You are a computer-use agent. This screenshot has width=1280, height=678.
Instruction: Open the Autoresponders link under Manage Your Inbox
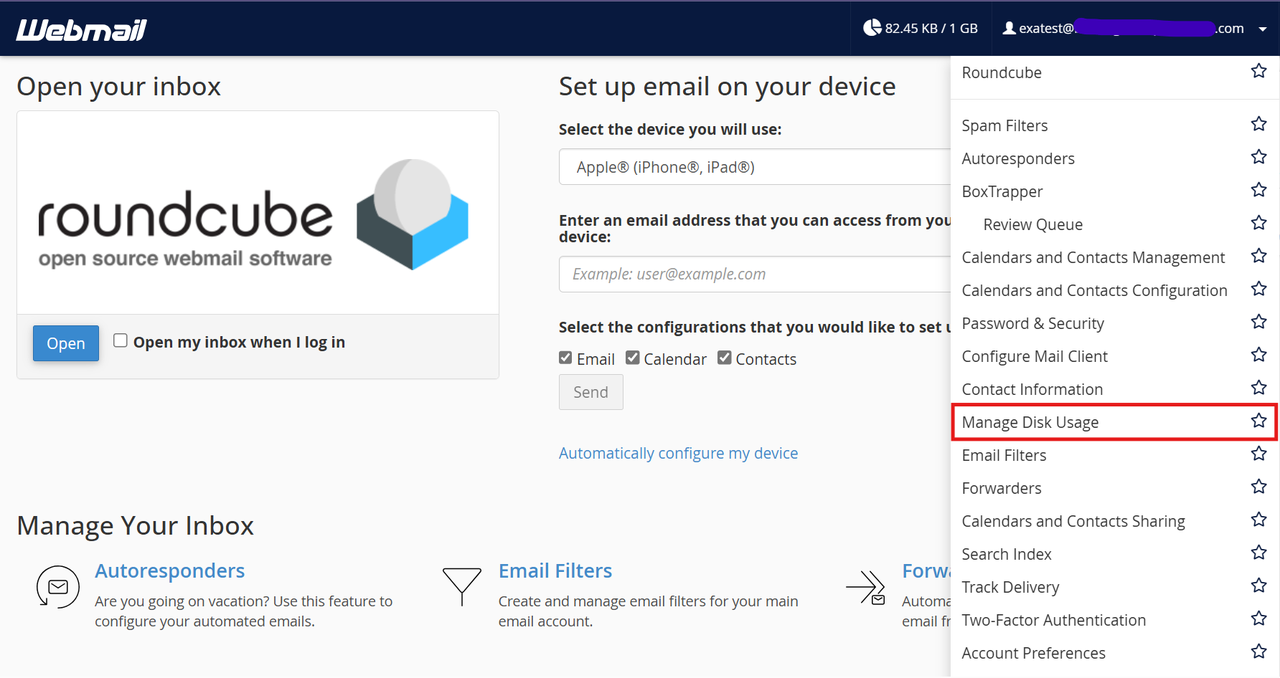tap(170, 571)
